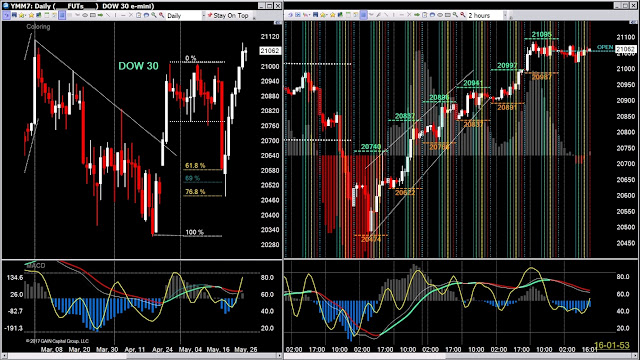Click the green arrow icon in 2 hours chart toolbar
Image resolution: width=640 pixels, height=360 pixels.
(417, 15)
